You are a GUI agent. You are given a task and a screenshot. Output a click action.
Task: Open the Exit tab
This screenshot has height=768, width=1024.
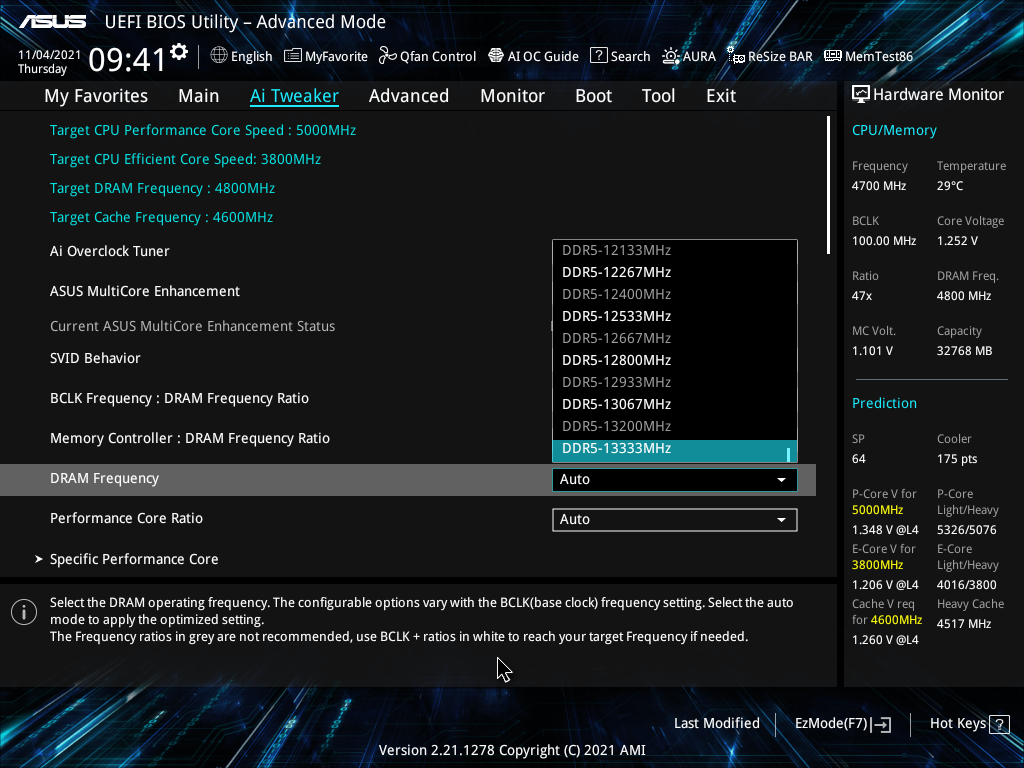pyautogui.click(x=721, y=96)
